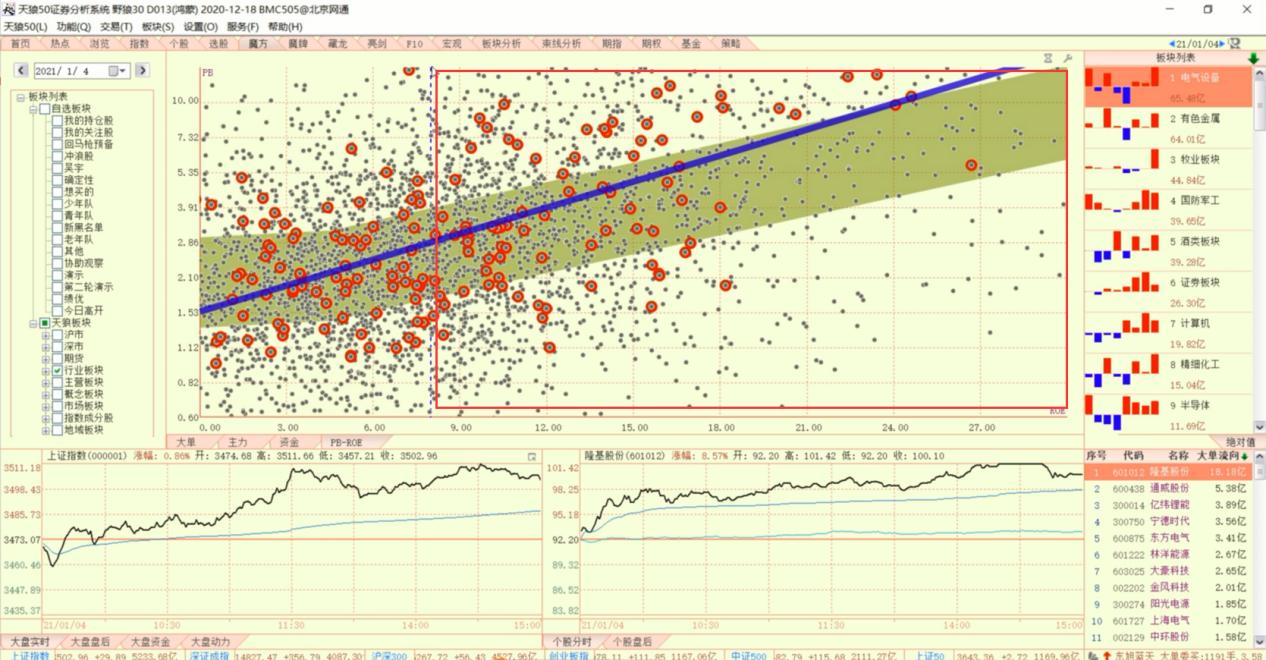This screenshot has width=1266, height=660.
Task: Expand the 深市 tree node
Action: pyautogui.click(x=45, y=346)
